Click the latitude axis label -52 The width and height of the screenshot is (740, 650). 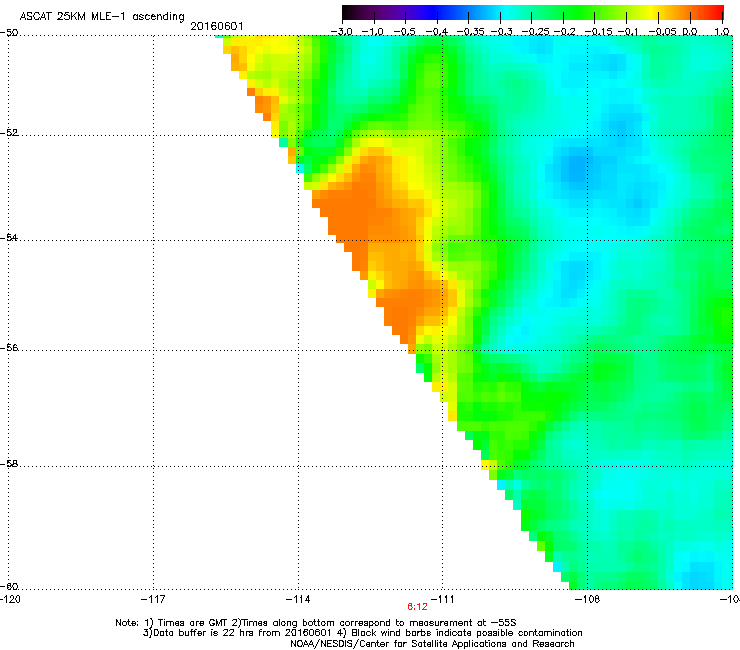click(x=9, y=133)
